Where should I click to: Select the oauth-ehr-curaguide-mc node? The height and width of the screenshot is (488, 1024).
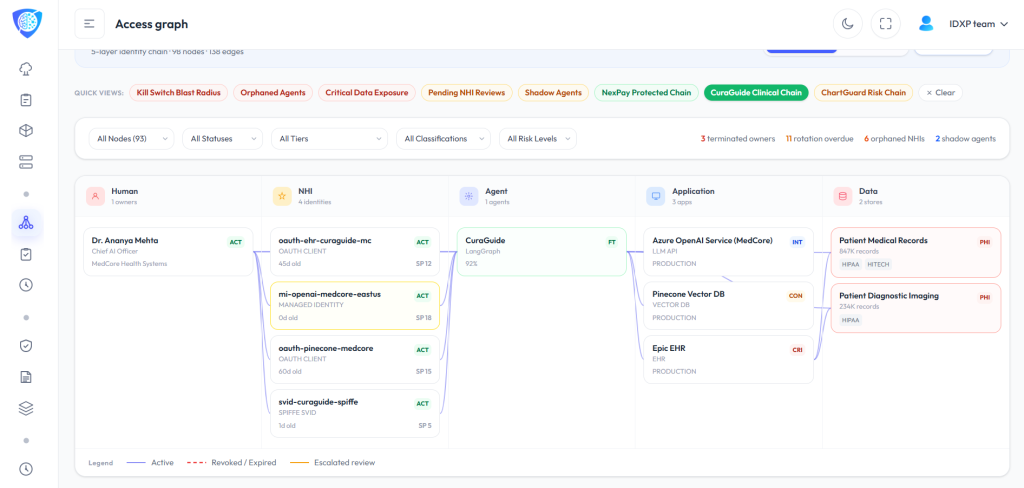pyautogui.click(x=355, y=252)
